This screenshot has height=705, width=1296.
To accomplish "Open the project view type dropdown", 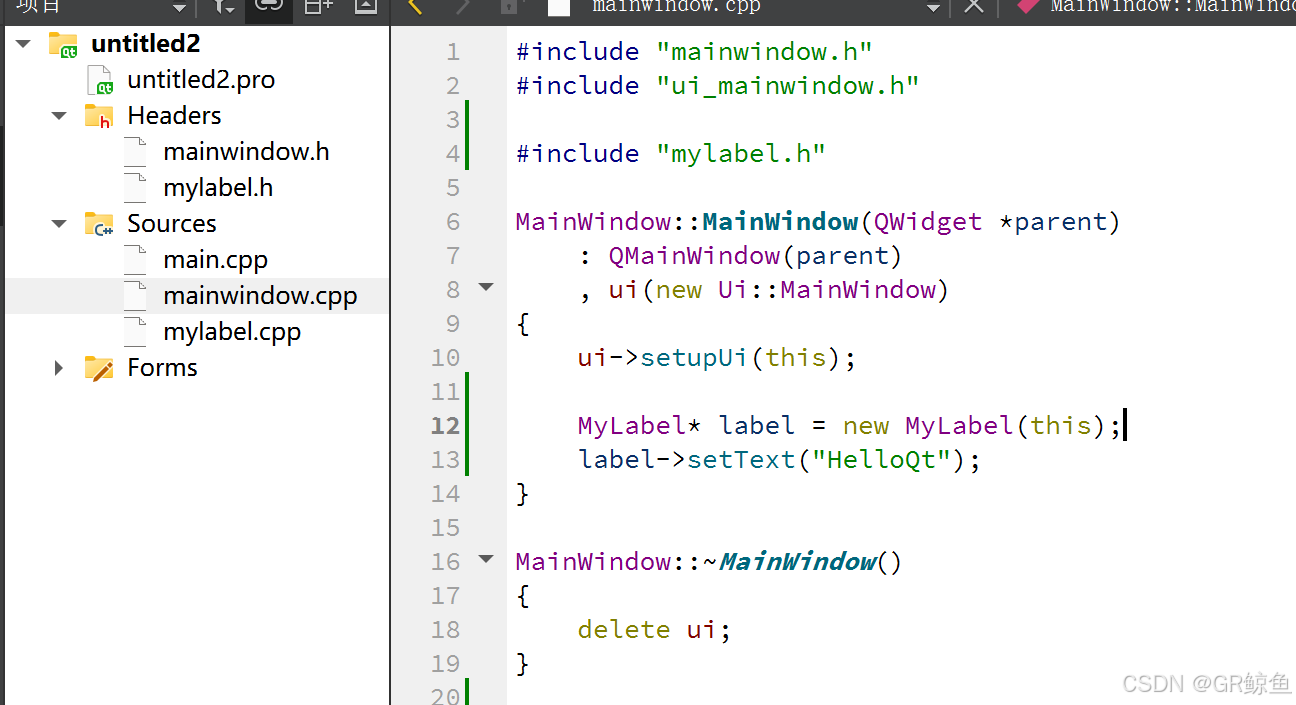I will click(179, 7).
